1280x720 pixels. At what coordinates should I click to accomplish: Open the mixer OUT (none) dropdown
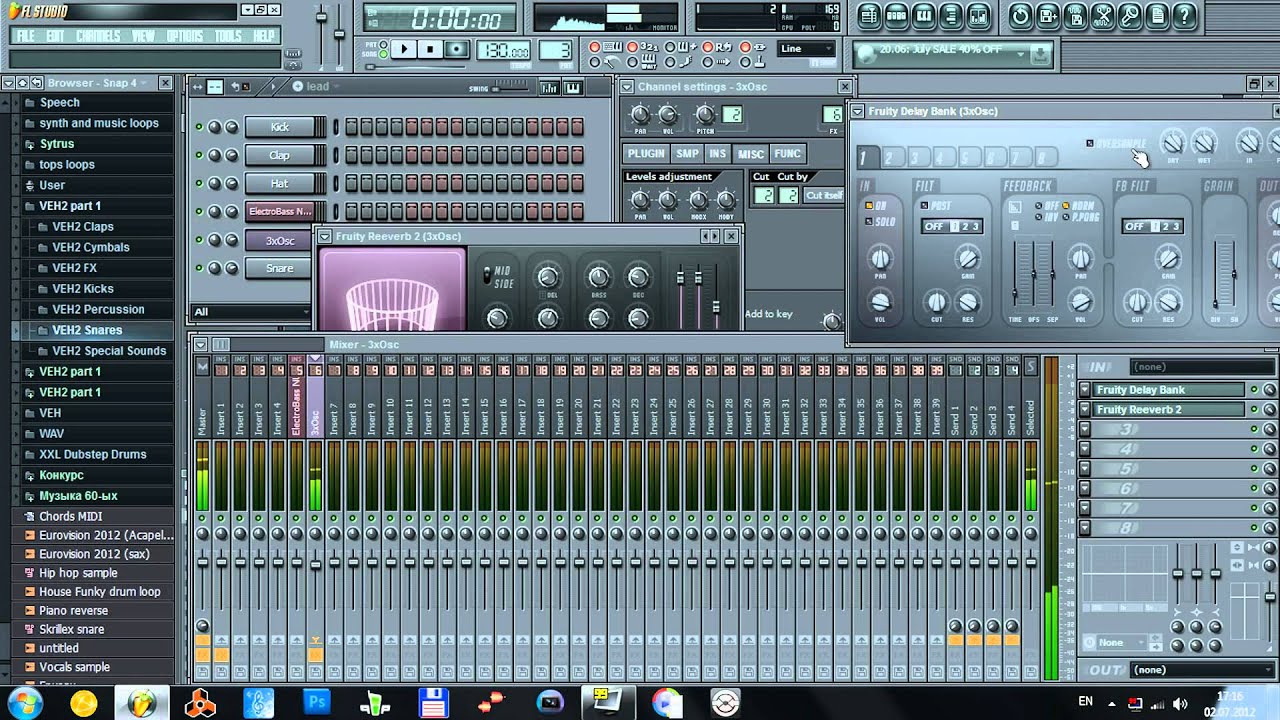(x=1204, y=670)
